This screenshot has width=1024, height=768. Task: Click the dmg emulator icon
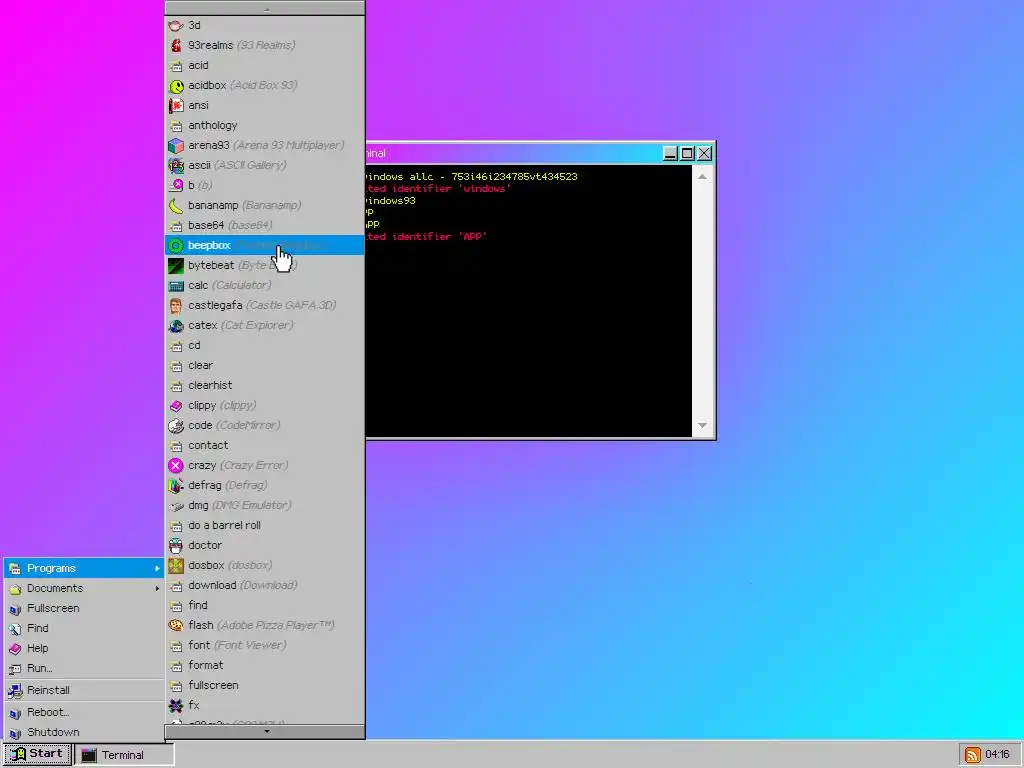[176, 505]
